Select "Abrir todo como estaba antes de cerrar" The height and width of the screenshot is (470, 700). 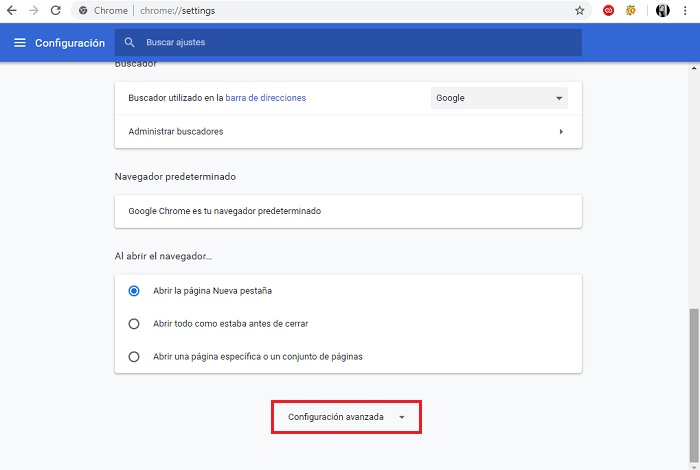(134, 324)
